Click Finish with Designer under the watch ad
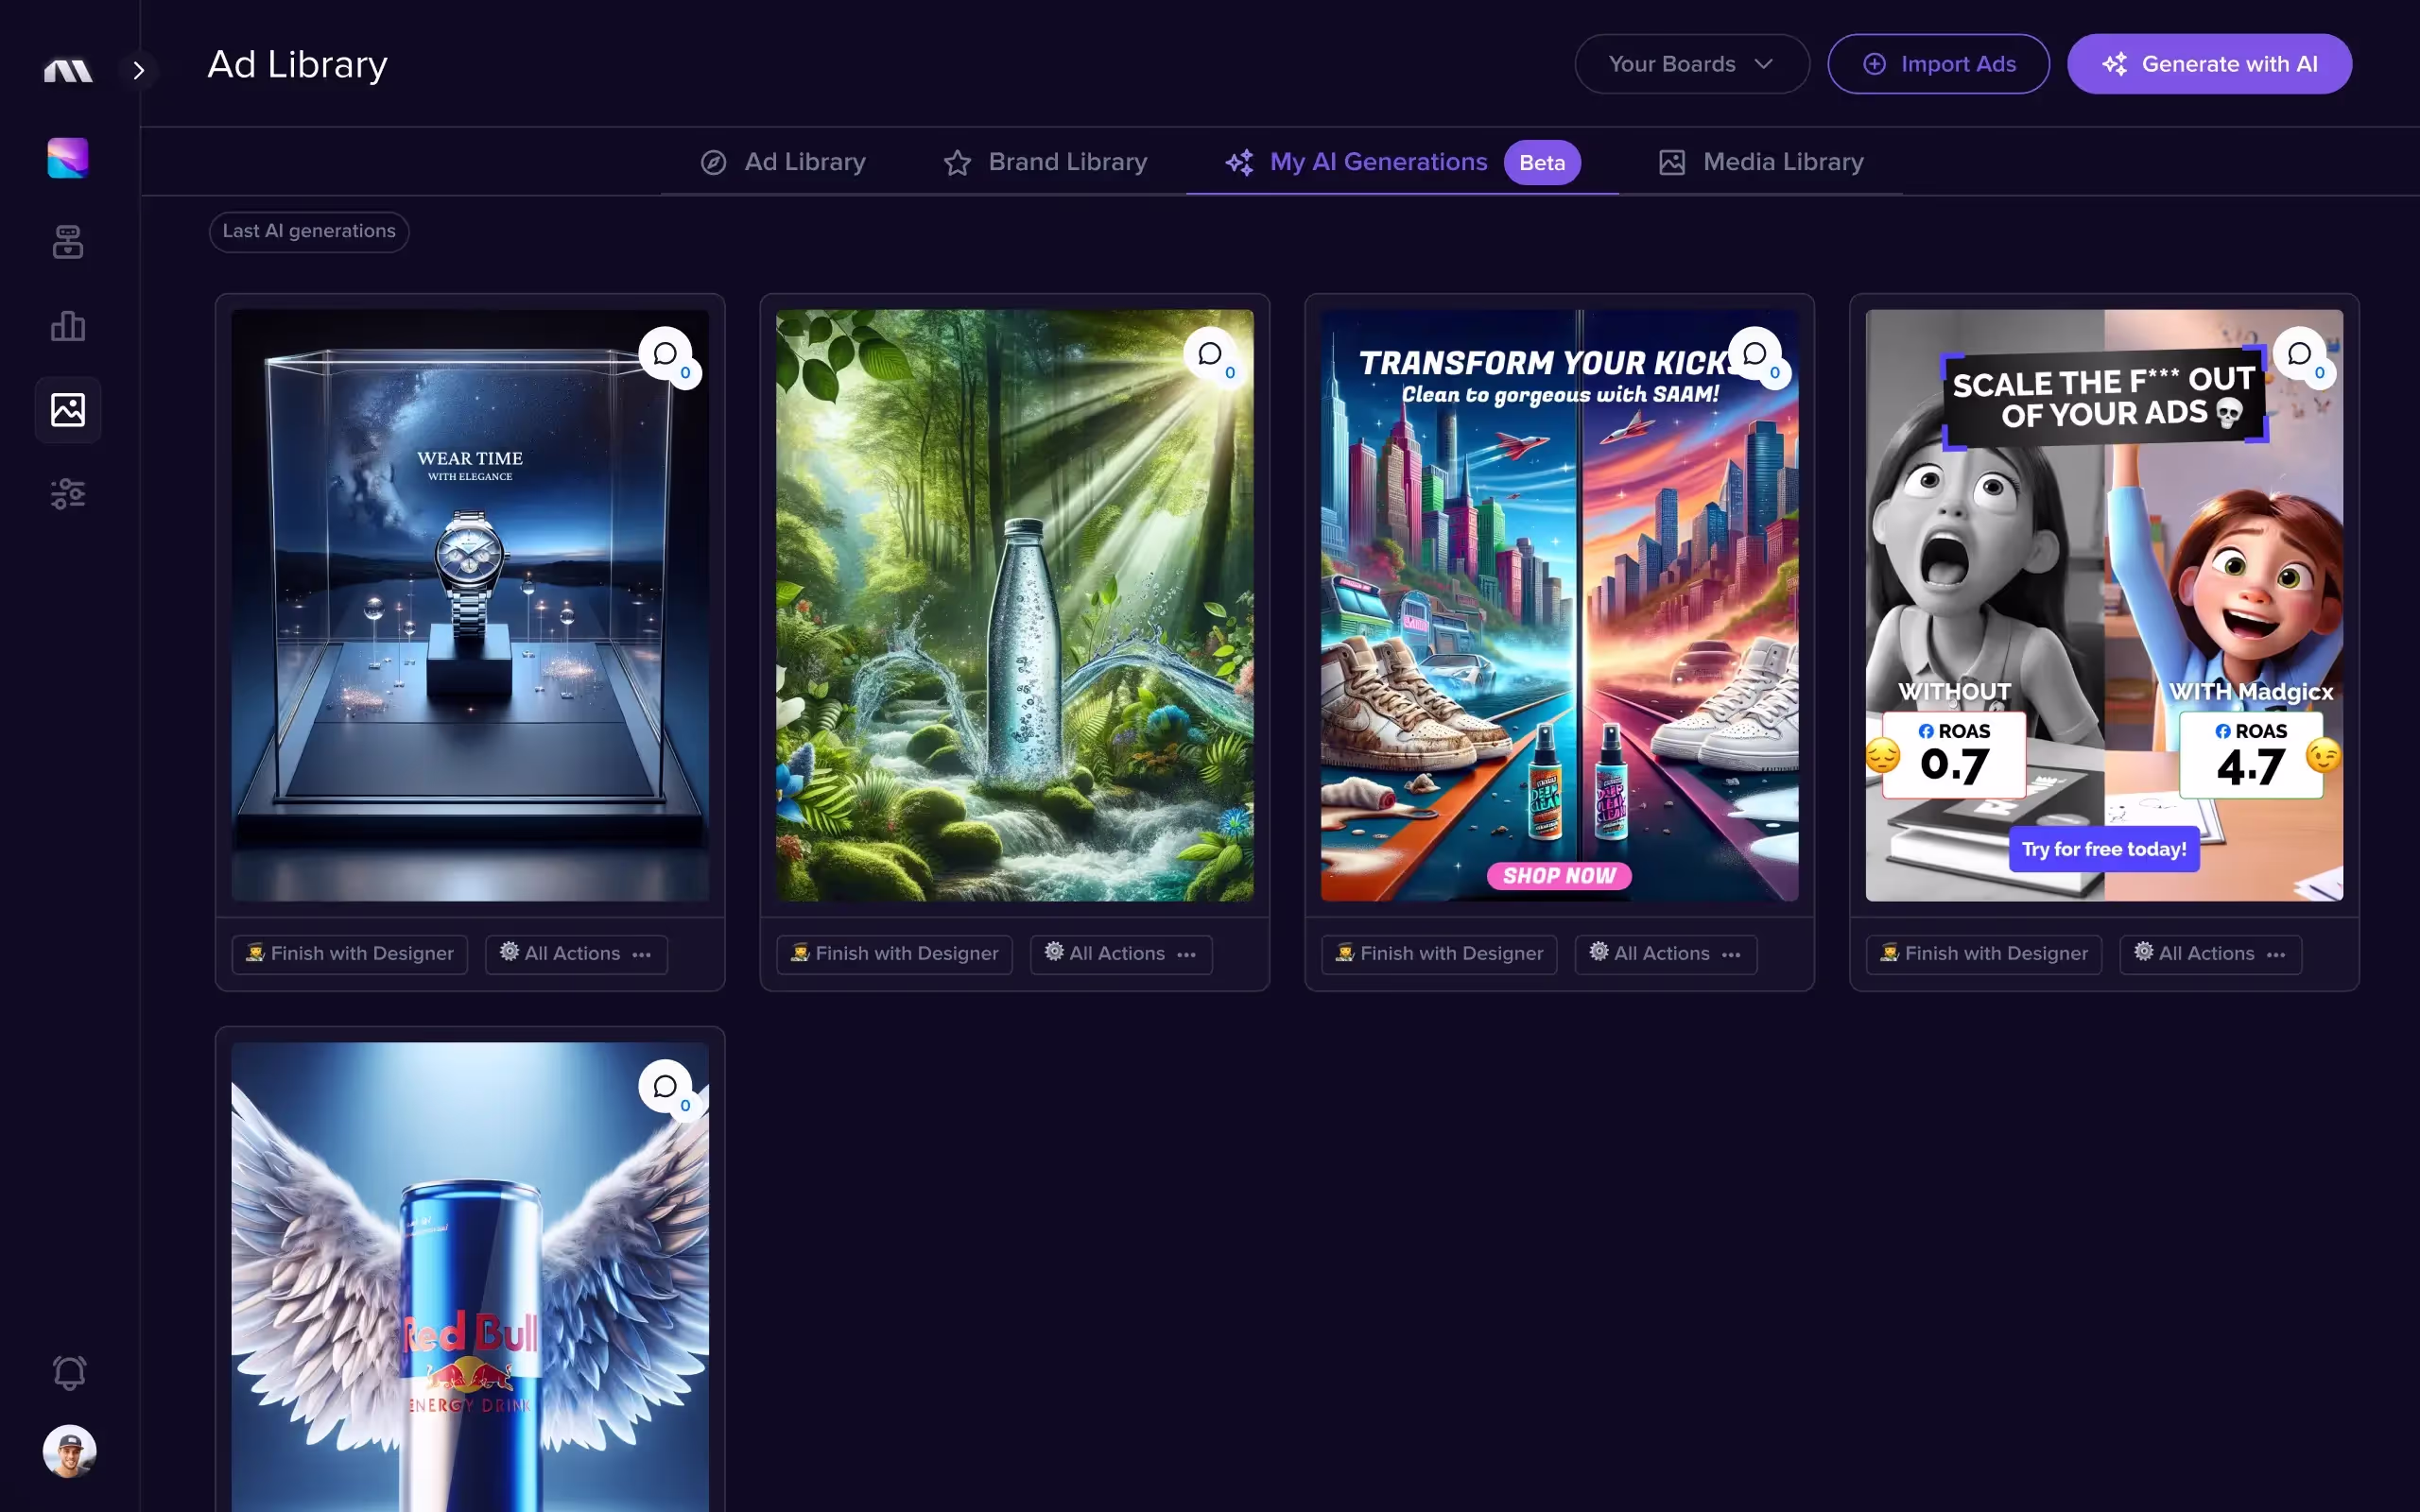 (350, 954)
